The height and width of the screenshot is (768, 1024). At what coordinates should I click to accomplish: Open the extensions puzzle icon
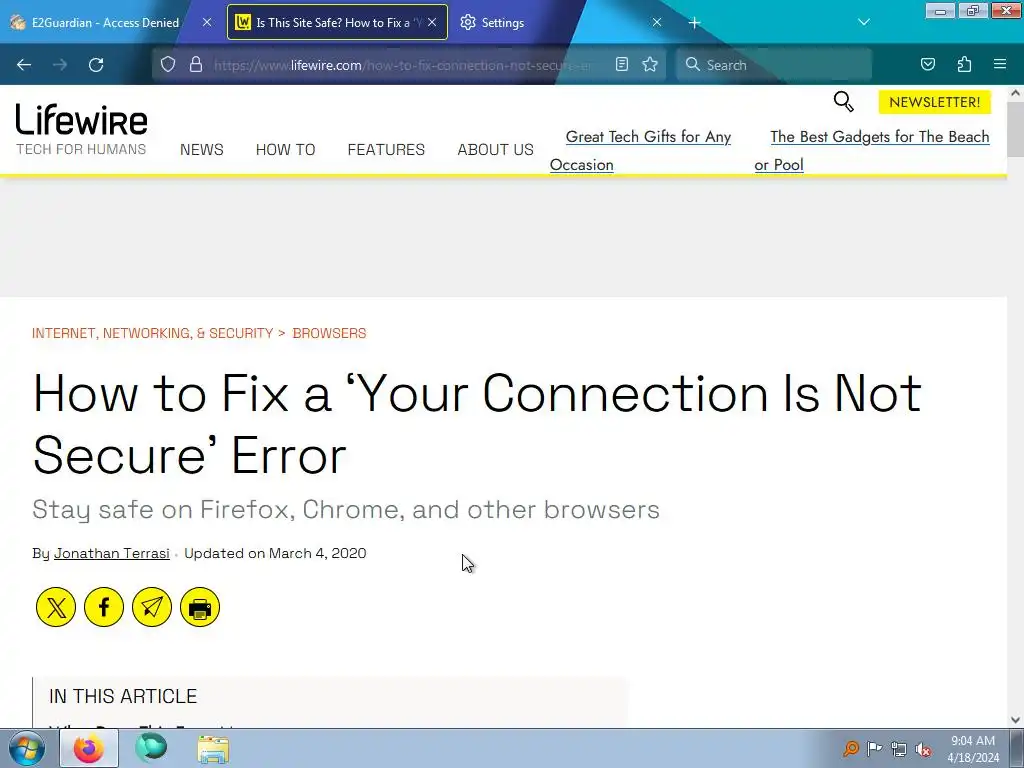pyautogui.click(x=965, y=64)
